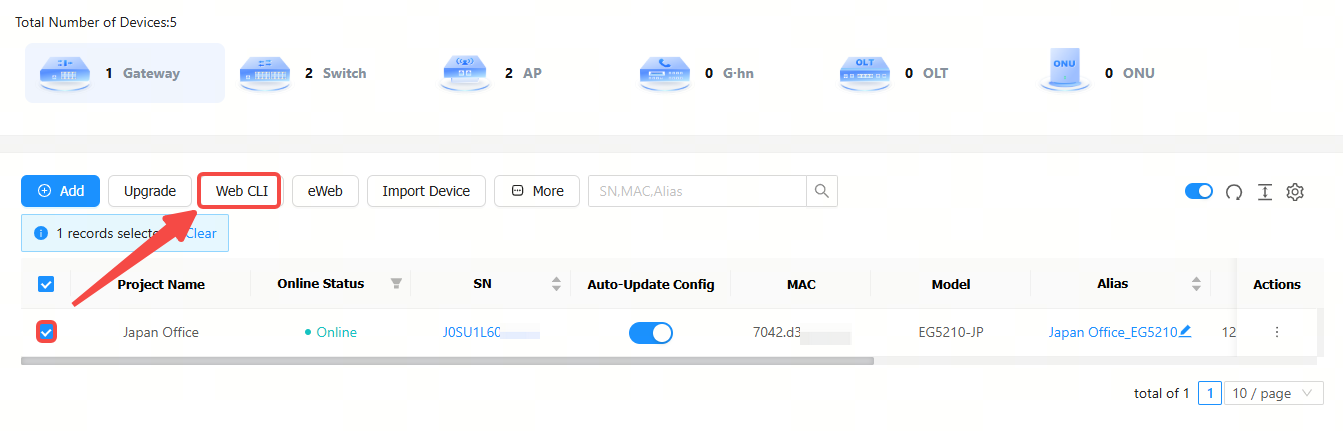Click the refresh icon in the toolbar

click(1234, 192)
